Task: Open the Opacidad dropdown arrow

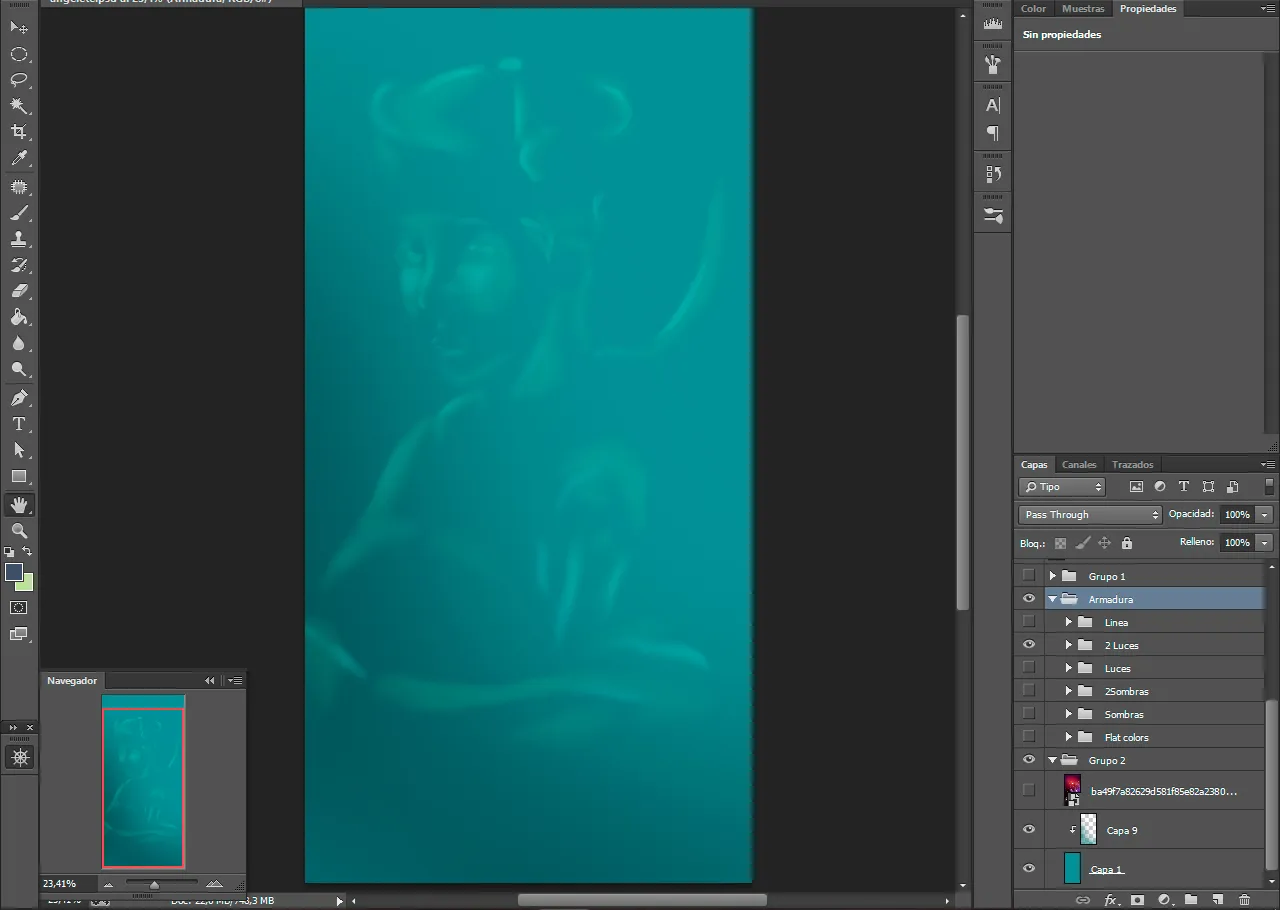Action: (x=1264, y=515)
